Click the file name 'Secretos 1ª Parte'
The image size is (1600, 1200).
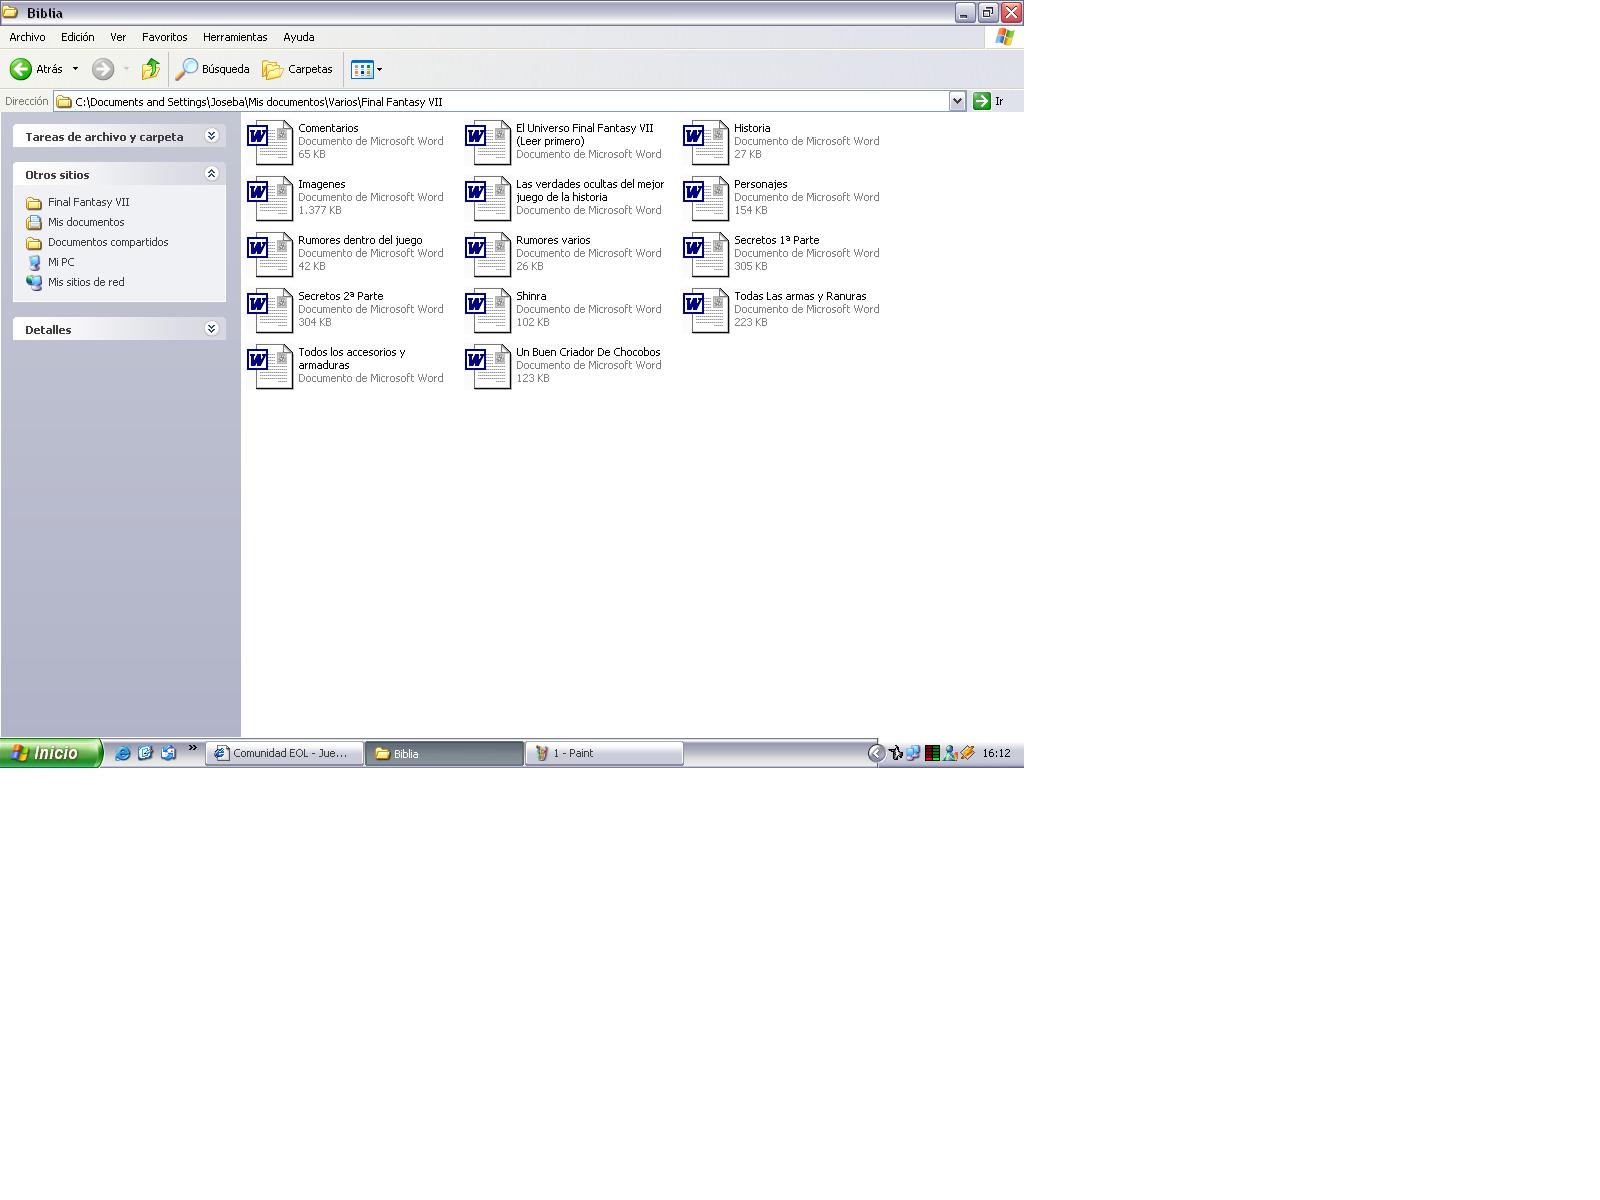(776, 240)
